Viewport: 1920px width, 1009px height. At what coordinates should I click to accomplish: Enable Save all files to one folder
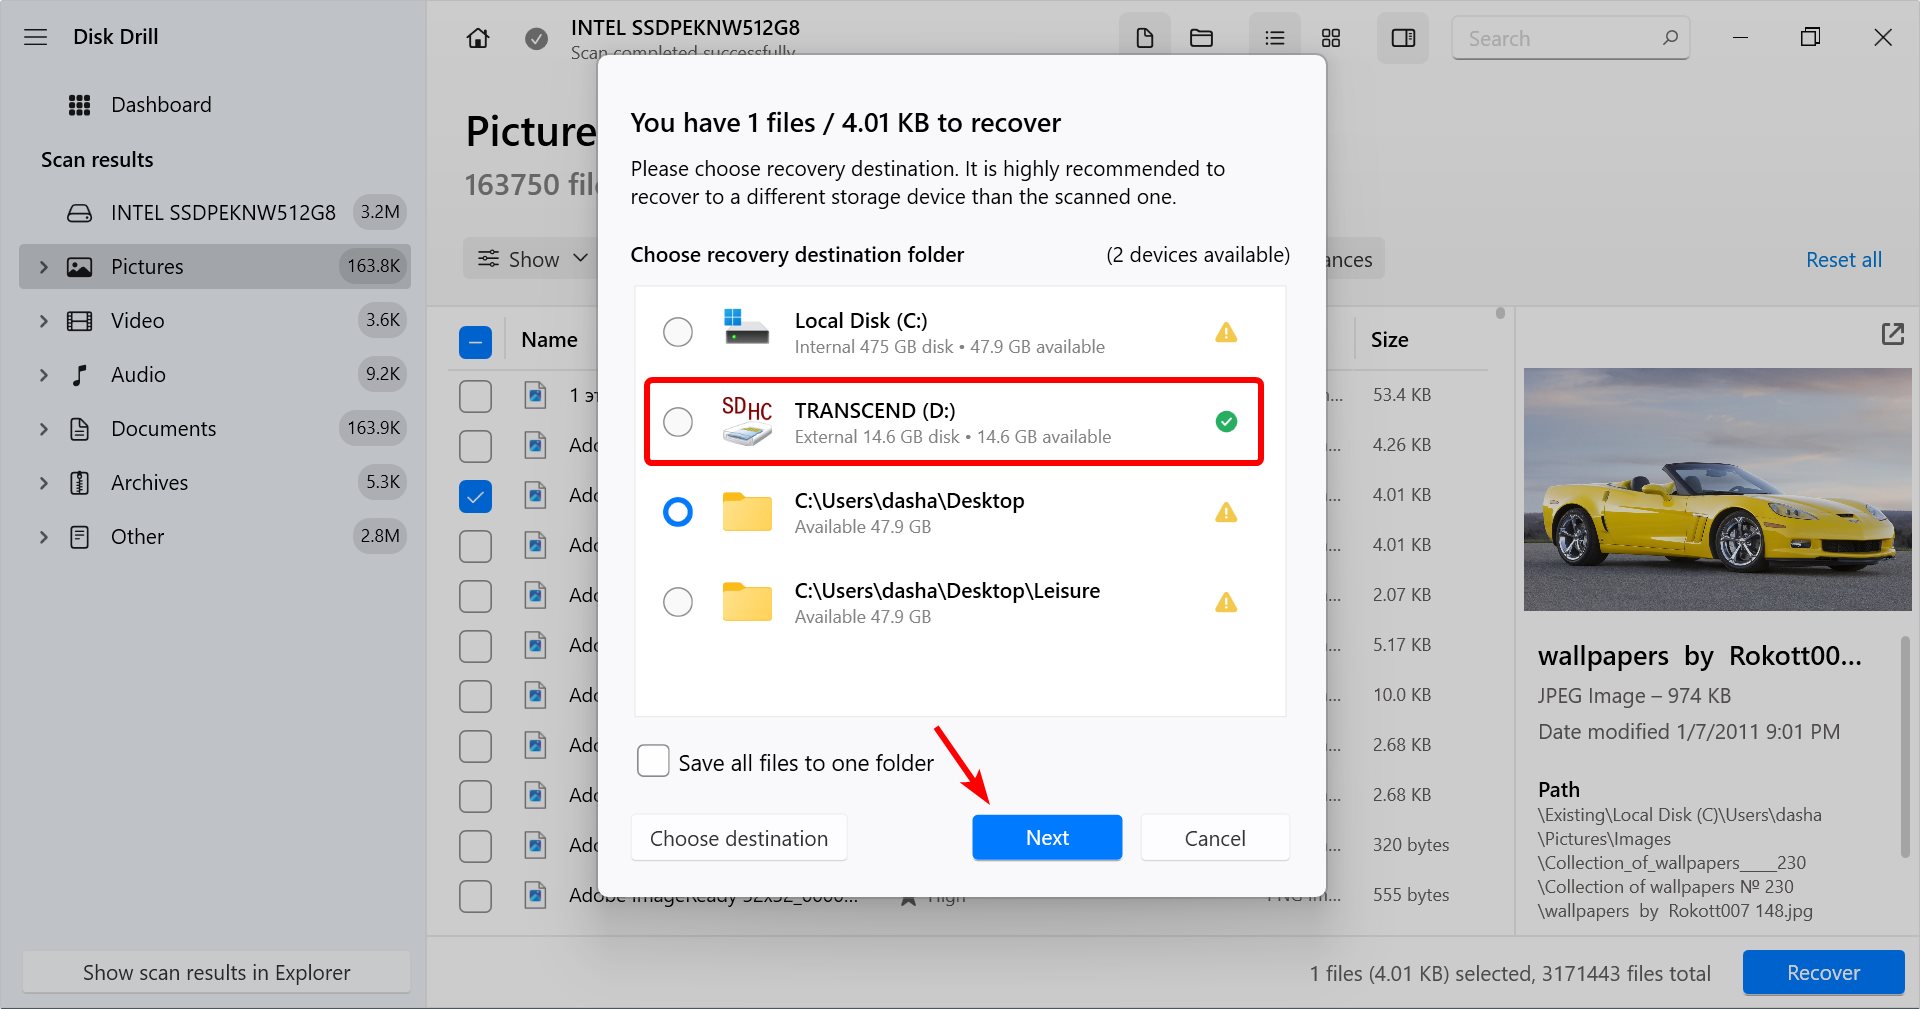pyautogui.click(x=653, y=761)
